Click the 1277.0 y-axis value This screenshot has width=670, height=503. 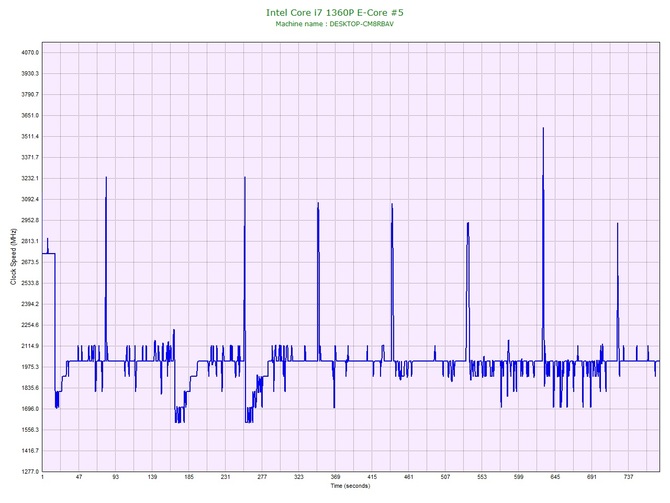[30, 471]
